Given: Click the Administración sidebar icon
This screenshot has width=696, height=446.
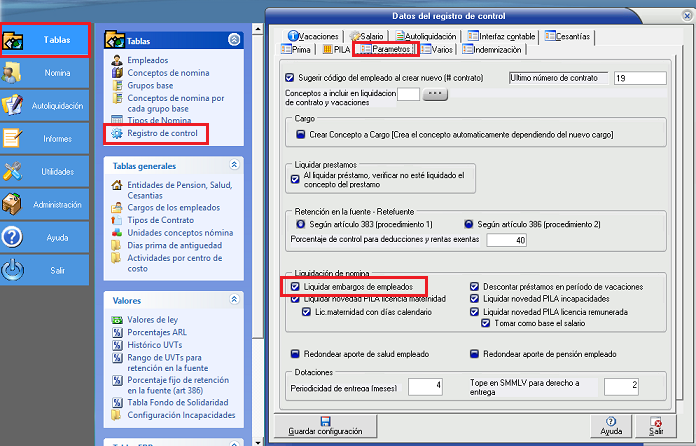Looking at the screenshot, I should 14,204.
